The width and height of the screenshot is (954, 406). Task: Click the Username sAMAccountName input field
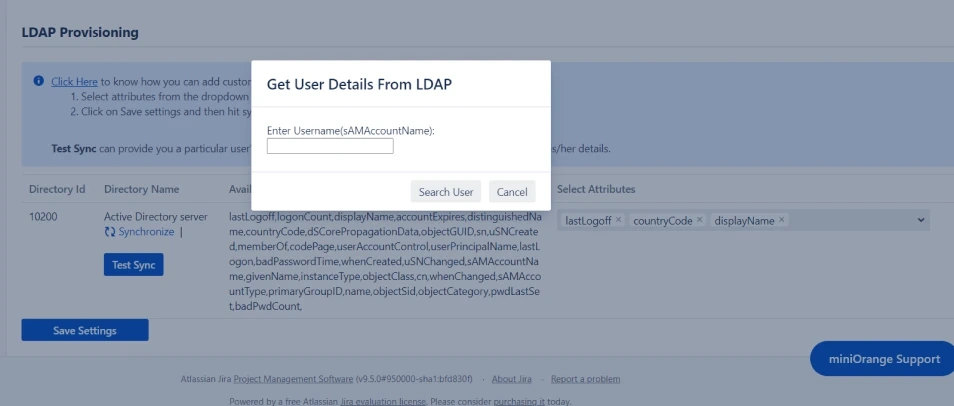coord(330,146)
